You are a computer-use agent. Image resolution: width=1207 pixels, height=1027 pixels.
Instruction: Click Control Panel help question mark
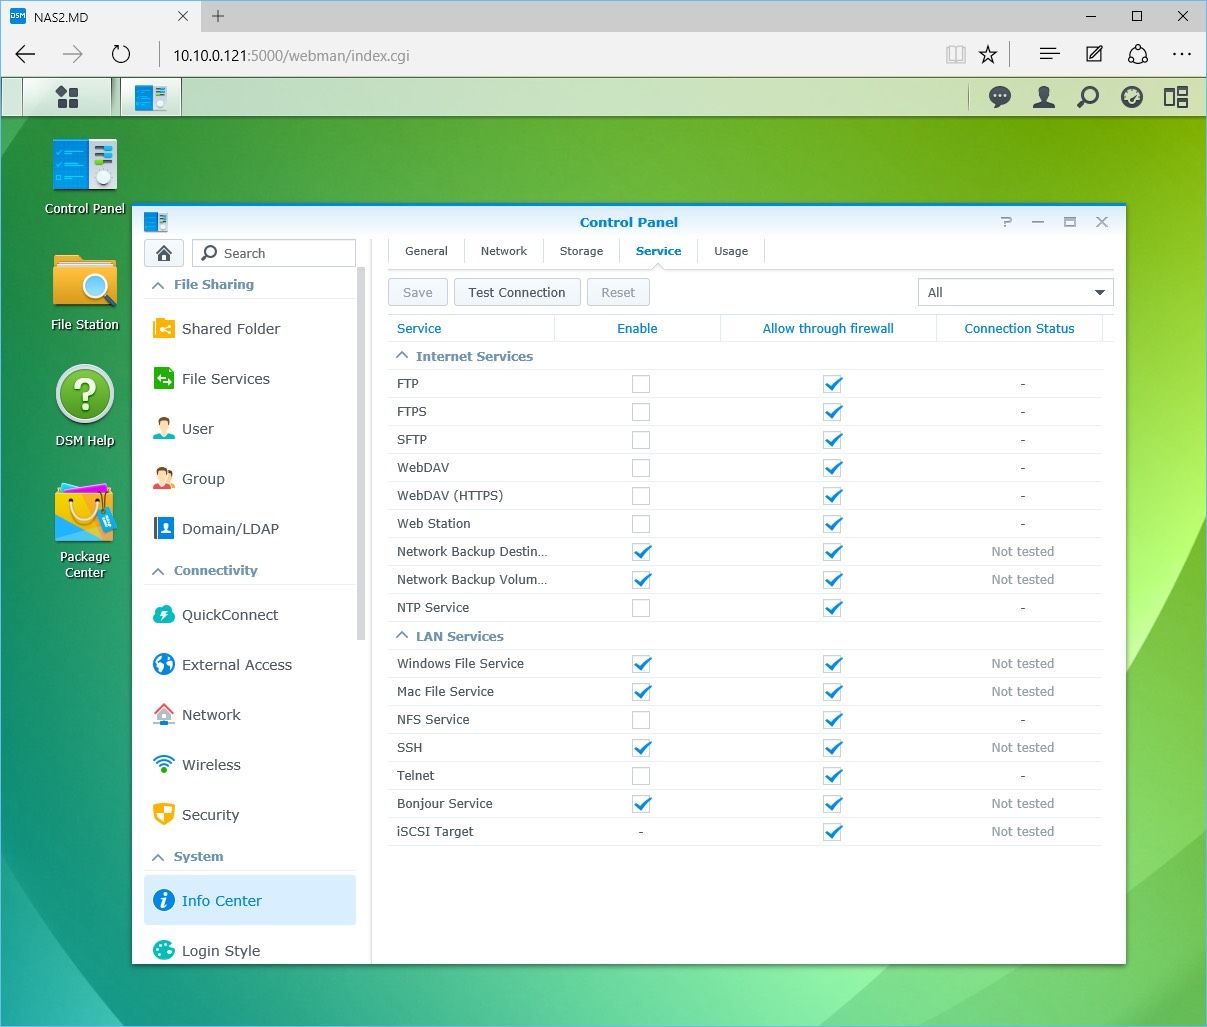1006,222
